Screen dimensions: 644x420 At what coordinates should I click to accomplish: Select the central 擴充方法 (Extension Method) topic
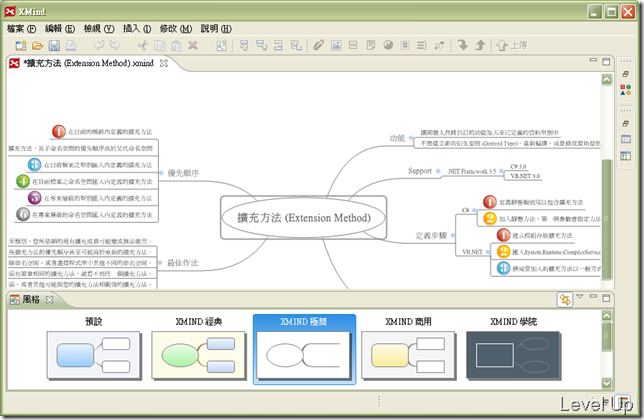[x=304, y=218]
